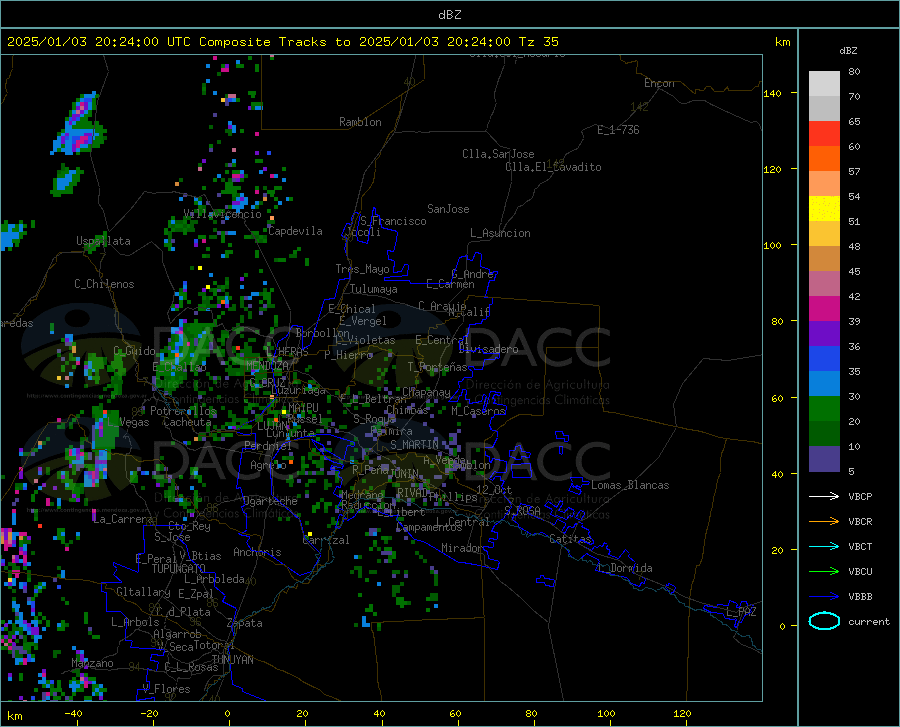Click the white VBCP arrow in legend
900x727 pixels.
coord(824,496)
